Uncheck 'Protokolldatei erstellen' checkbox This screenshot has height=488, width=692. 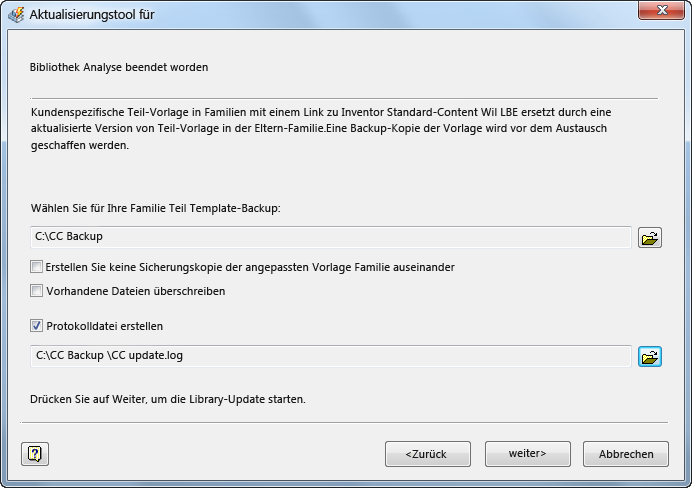point(37,325)
